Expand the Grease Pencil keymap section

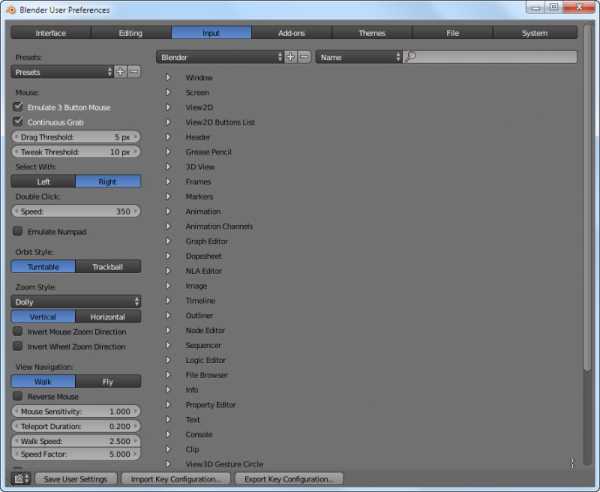168,152
